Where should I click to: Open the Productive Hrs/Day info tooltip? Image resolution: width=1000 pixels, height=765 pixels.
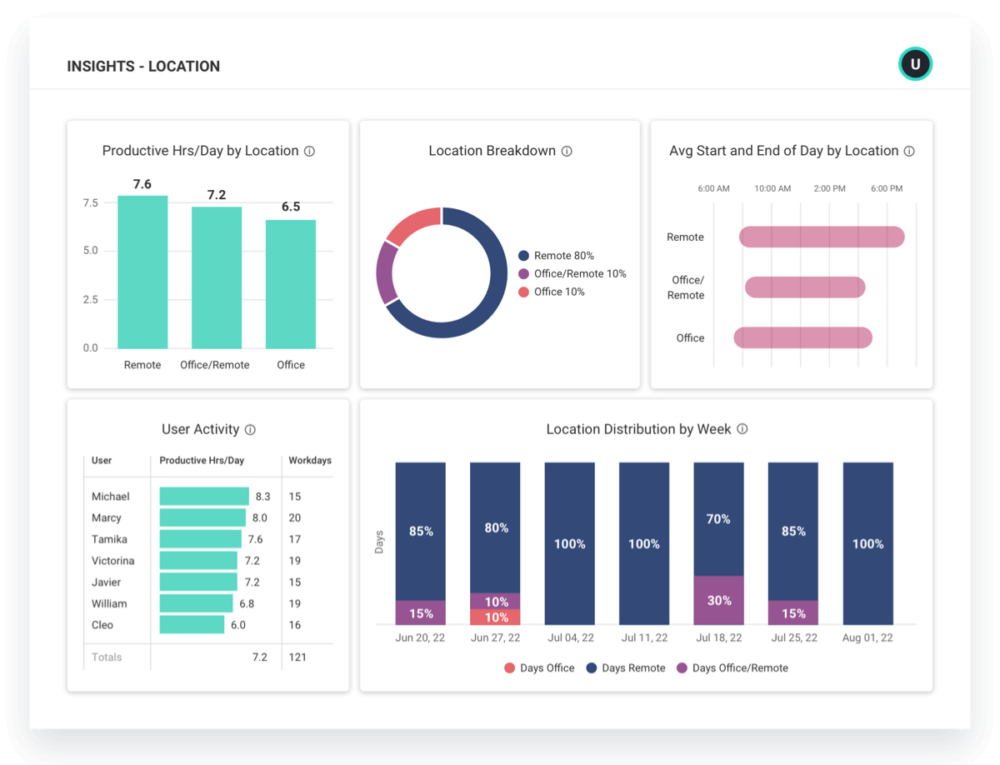310,151
